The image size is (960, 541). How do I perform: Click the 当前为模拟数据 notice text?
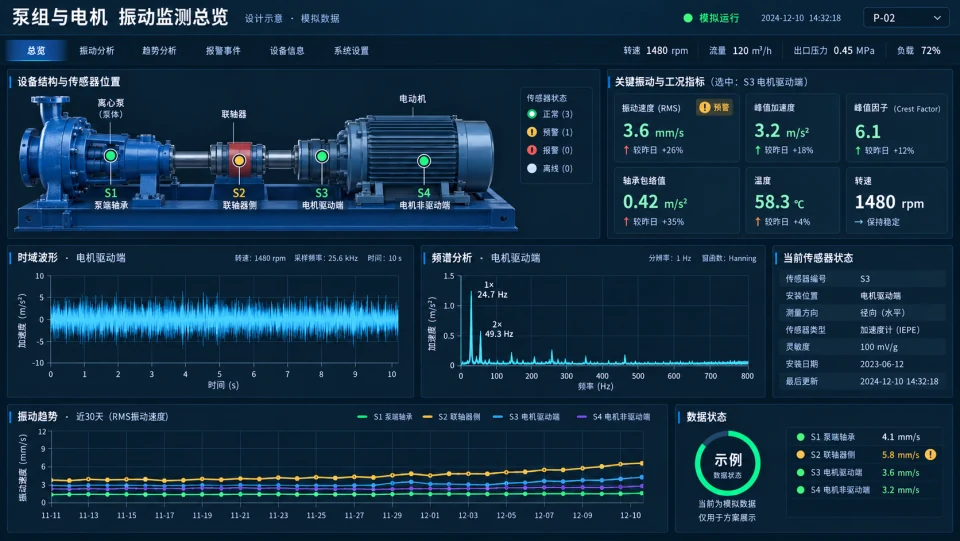click(x=727, y=504)
